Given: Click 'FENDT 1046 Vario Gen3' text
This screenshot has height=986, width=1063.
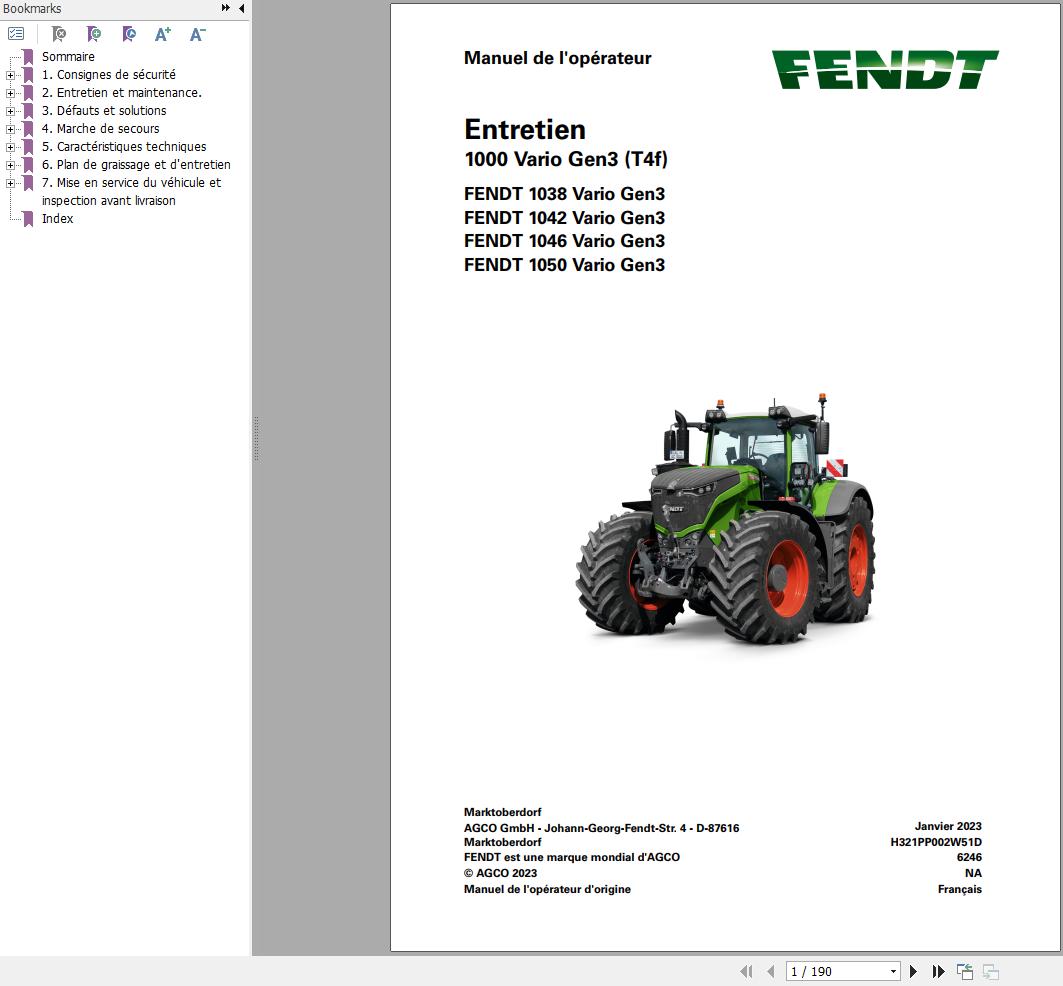Looking at the screenshot, I should pos(564,241).
